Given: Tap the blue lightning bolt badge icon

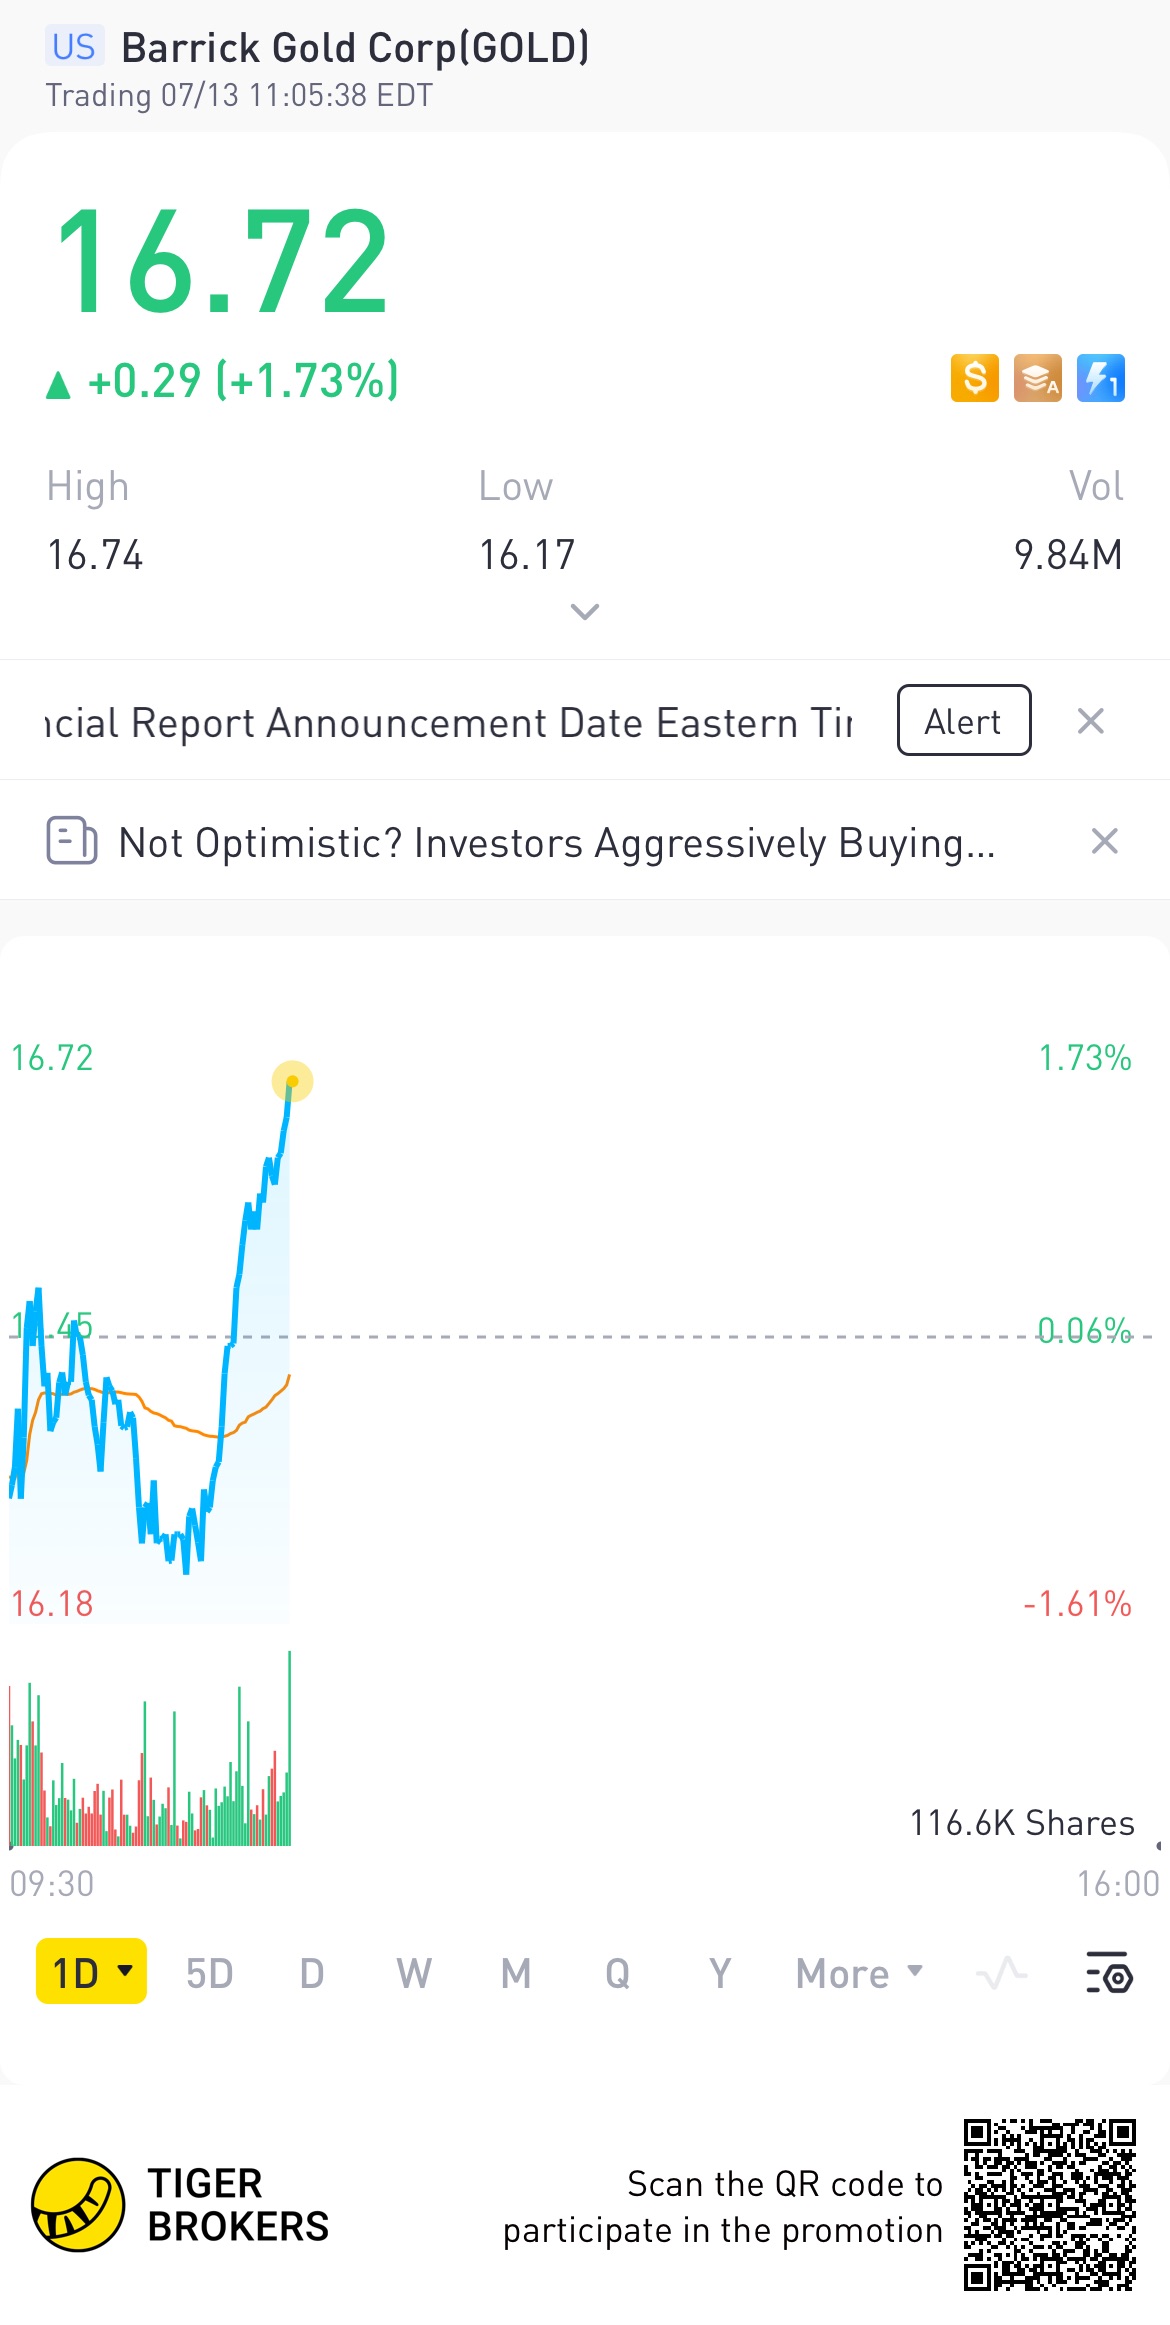Looking at the screenshot, I should (x=1100, y=379).
